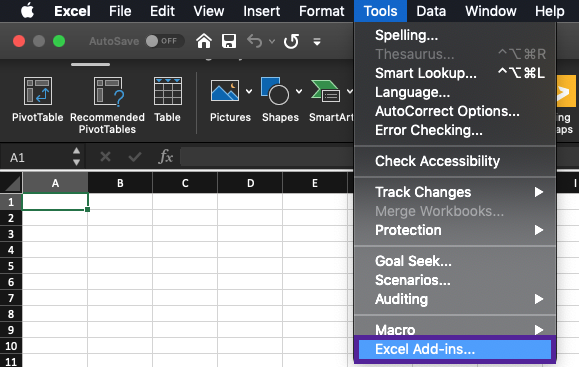This screenshot has width=579, height=367.
Task: Select row 5 header
Action: point(11,266)
